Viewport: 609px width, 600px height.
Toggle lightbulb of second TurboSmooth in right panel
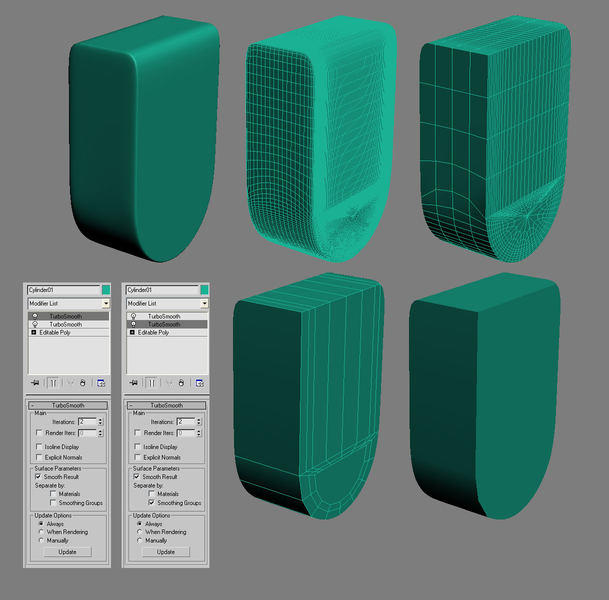click(x=134, y=324)
